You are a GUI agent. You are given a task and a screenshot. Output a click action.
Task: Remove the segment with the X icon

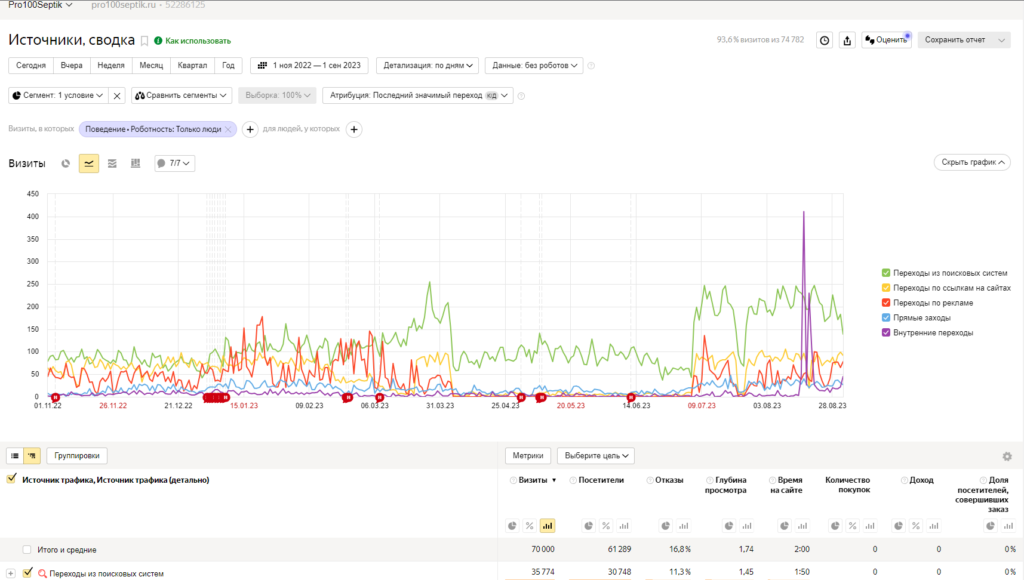117,95
